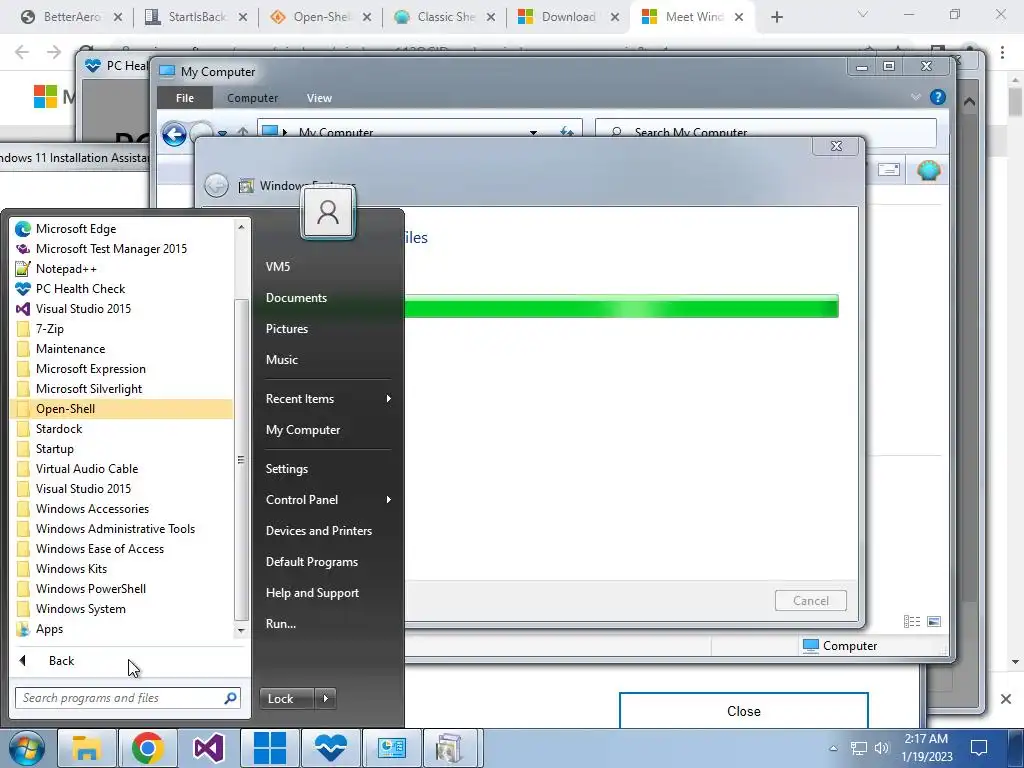This screenshot has height=768, width=1024.
Task: Switch to PC Health Check taskbar button
Action: 330,748
